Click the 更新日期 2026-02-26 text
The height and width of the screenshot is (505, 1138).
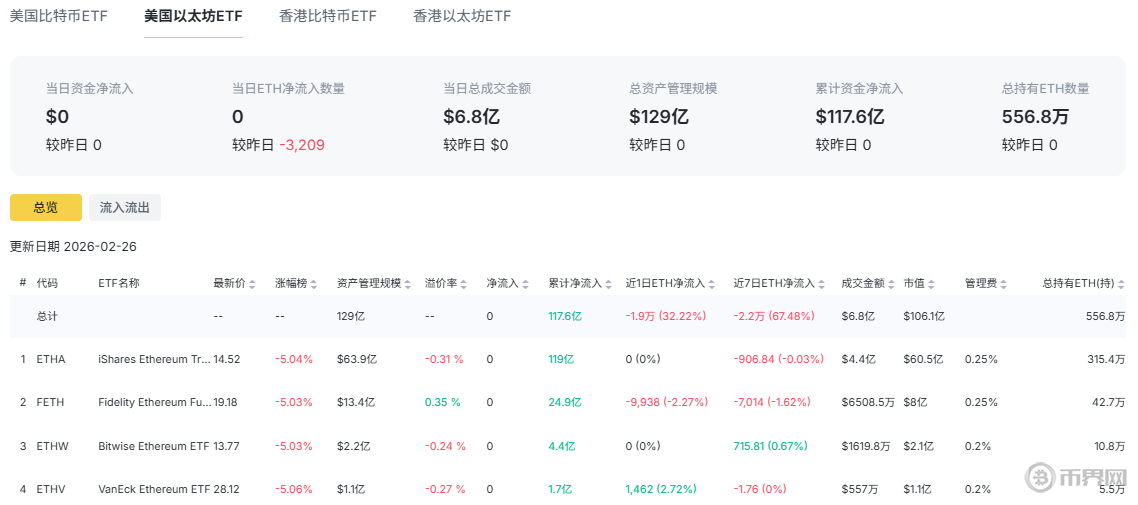[73, 247]
